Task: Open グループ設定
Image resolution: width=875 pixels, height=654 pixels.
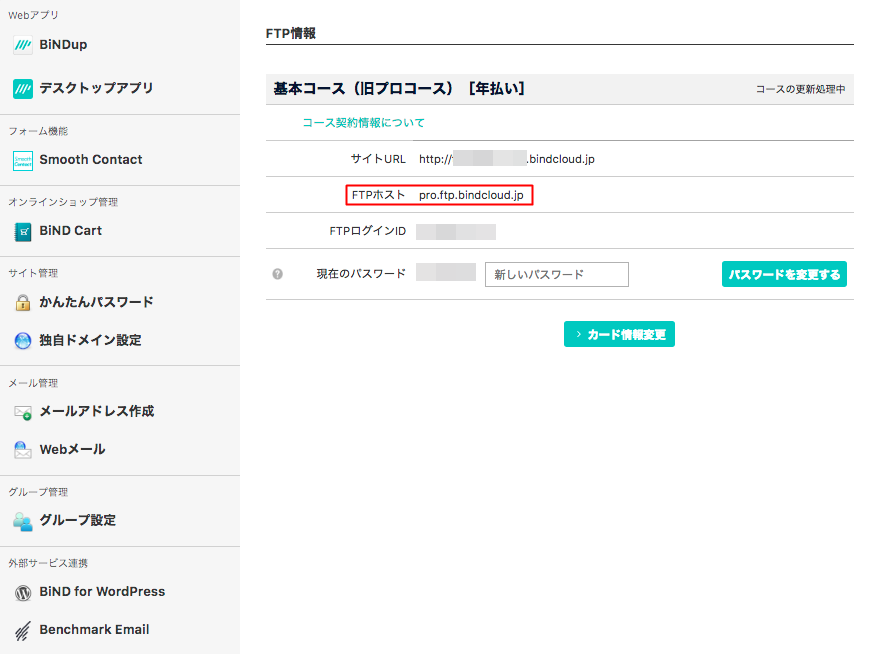Action: coord(80,521)
